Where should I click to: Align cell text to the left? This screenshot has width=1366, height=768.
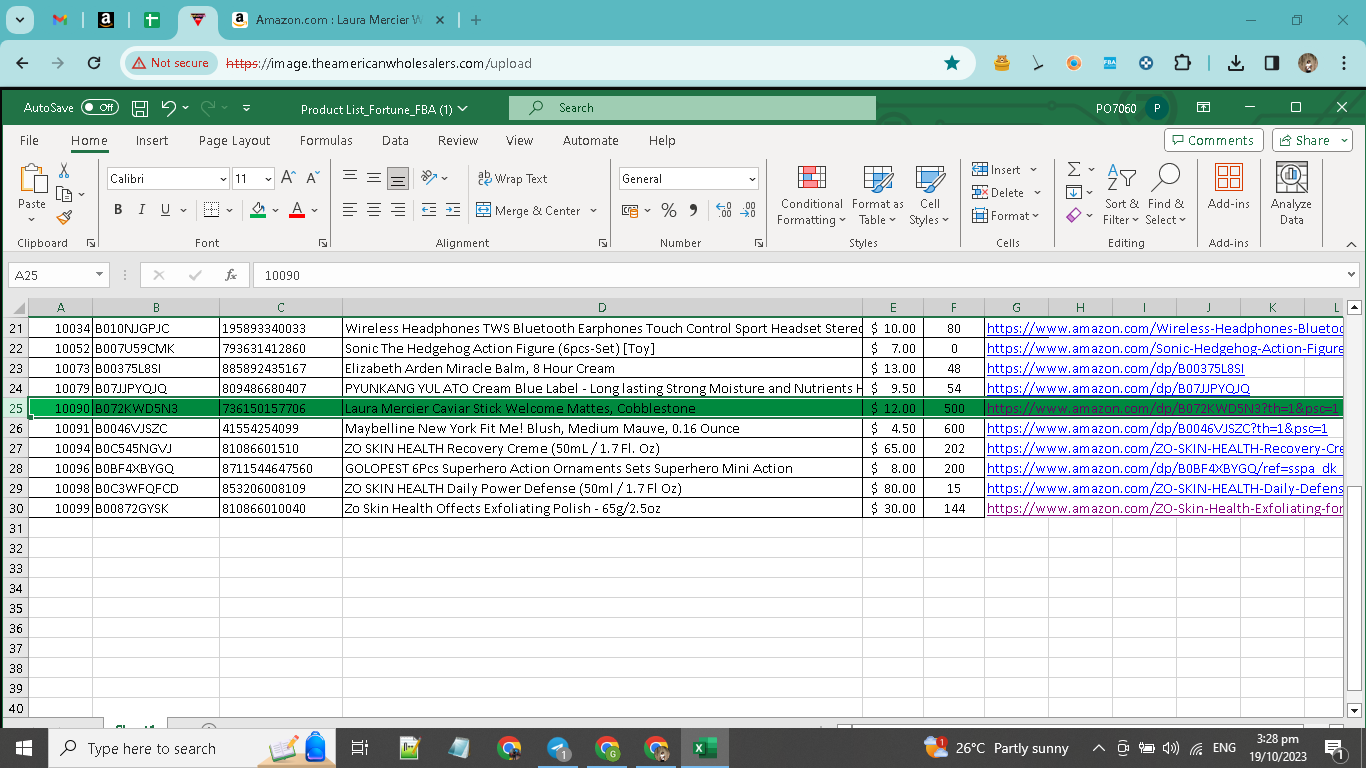click(350, 210)
